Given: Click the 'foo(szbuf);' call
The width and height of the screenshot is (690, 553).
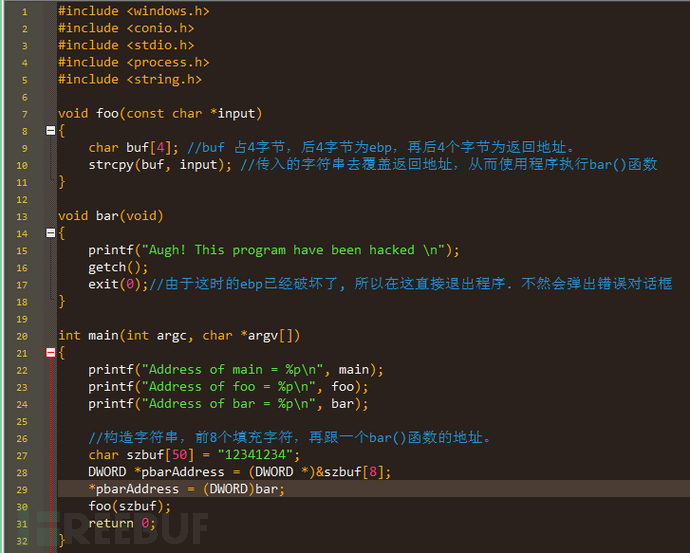Looking at the screenshot, I should point(130,506).
